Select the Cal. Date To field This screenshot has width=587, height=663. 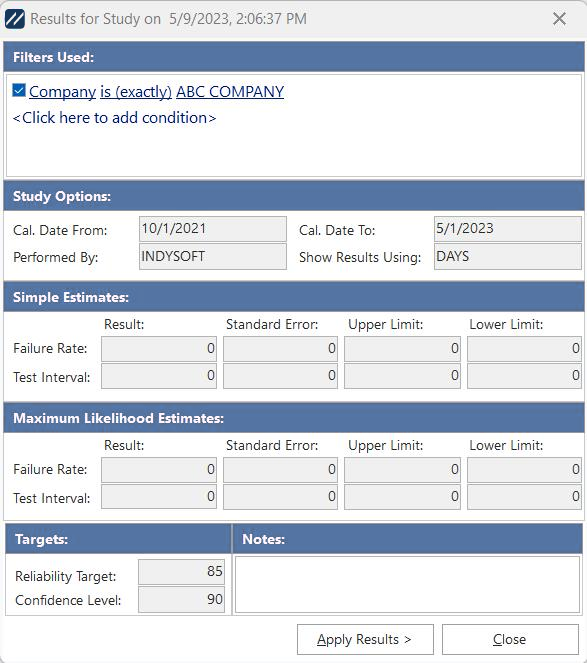tap(507, 229)
